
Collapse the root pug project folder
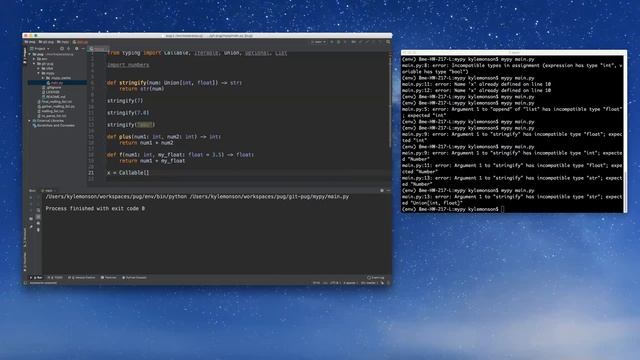point(30,54)
